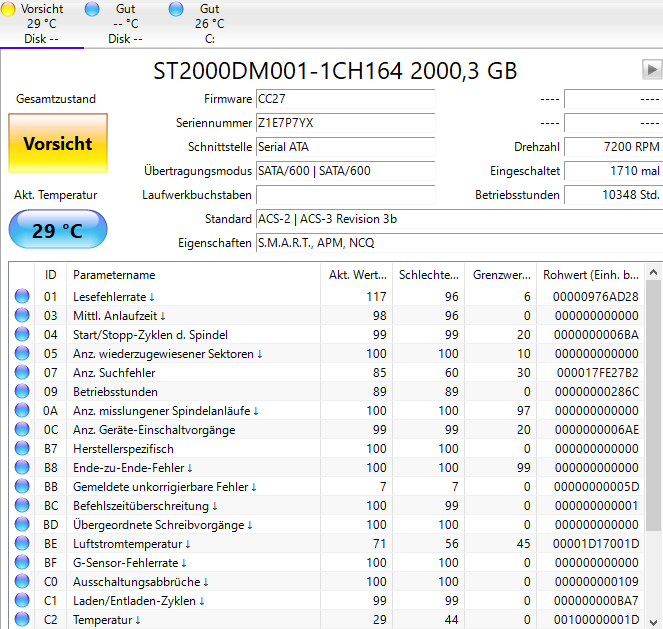Click the empty Laufwerkbuchstaben field

click(345, 195)
